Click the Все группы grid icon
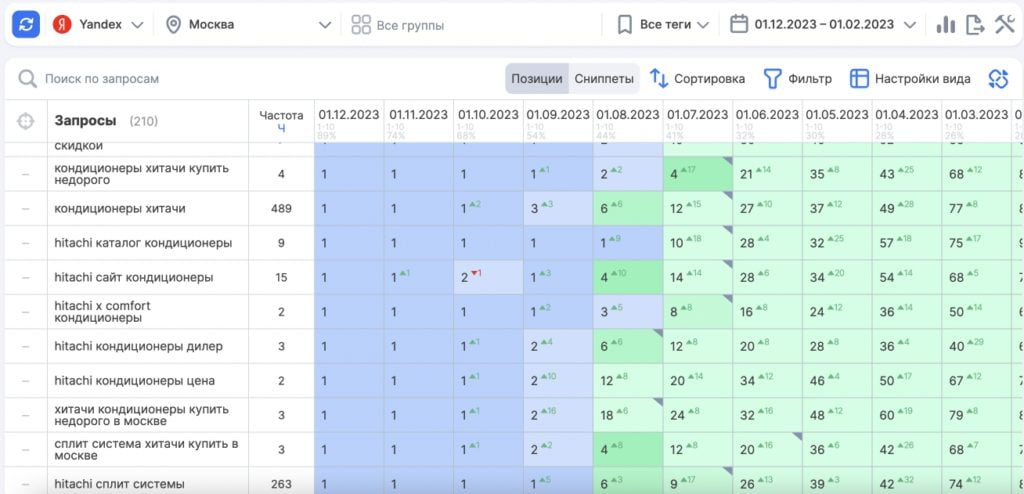This screenshot has height=494, width=1024. click(x=361, y=25)
